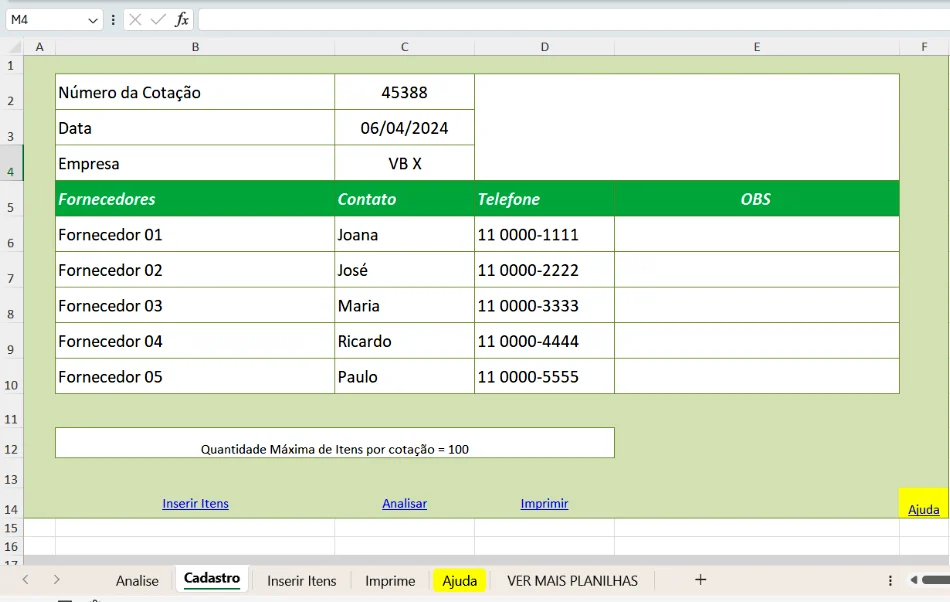The height and width of the screenshot is (602, 950).
Task: Click the formula bar input area
Action: [x=573, y=20]
